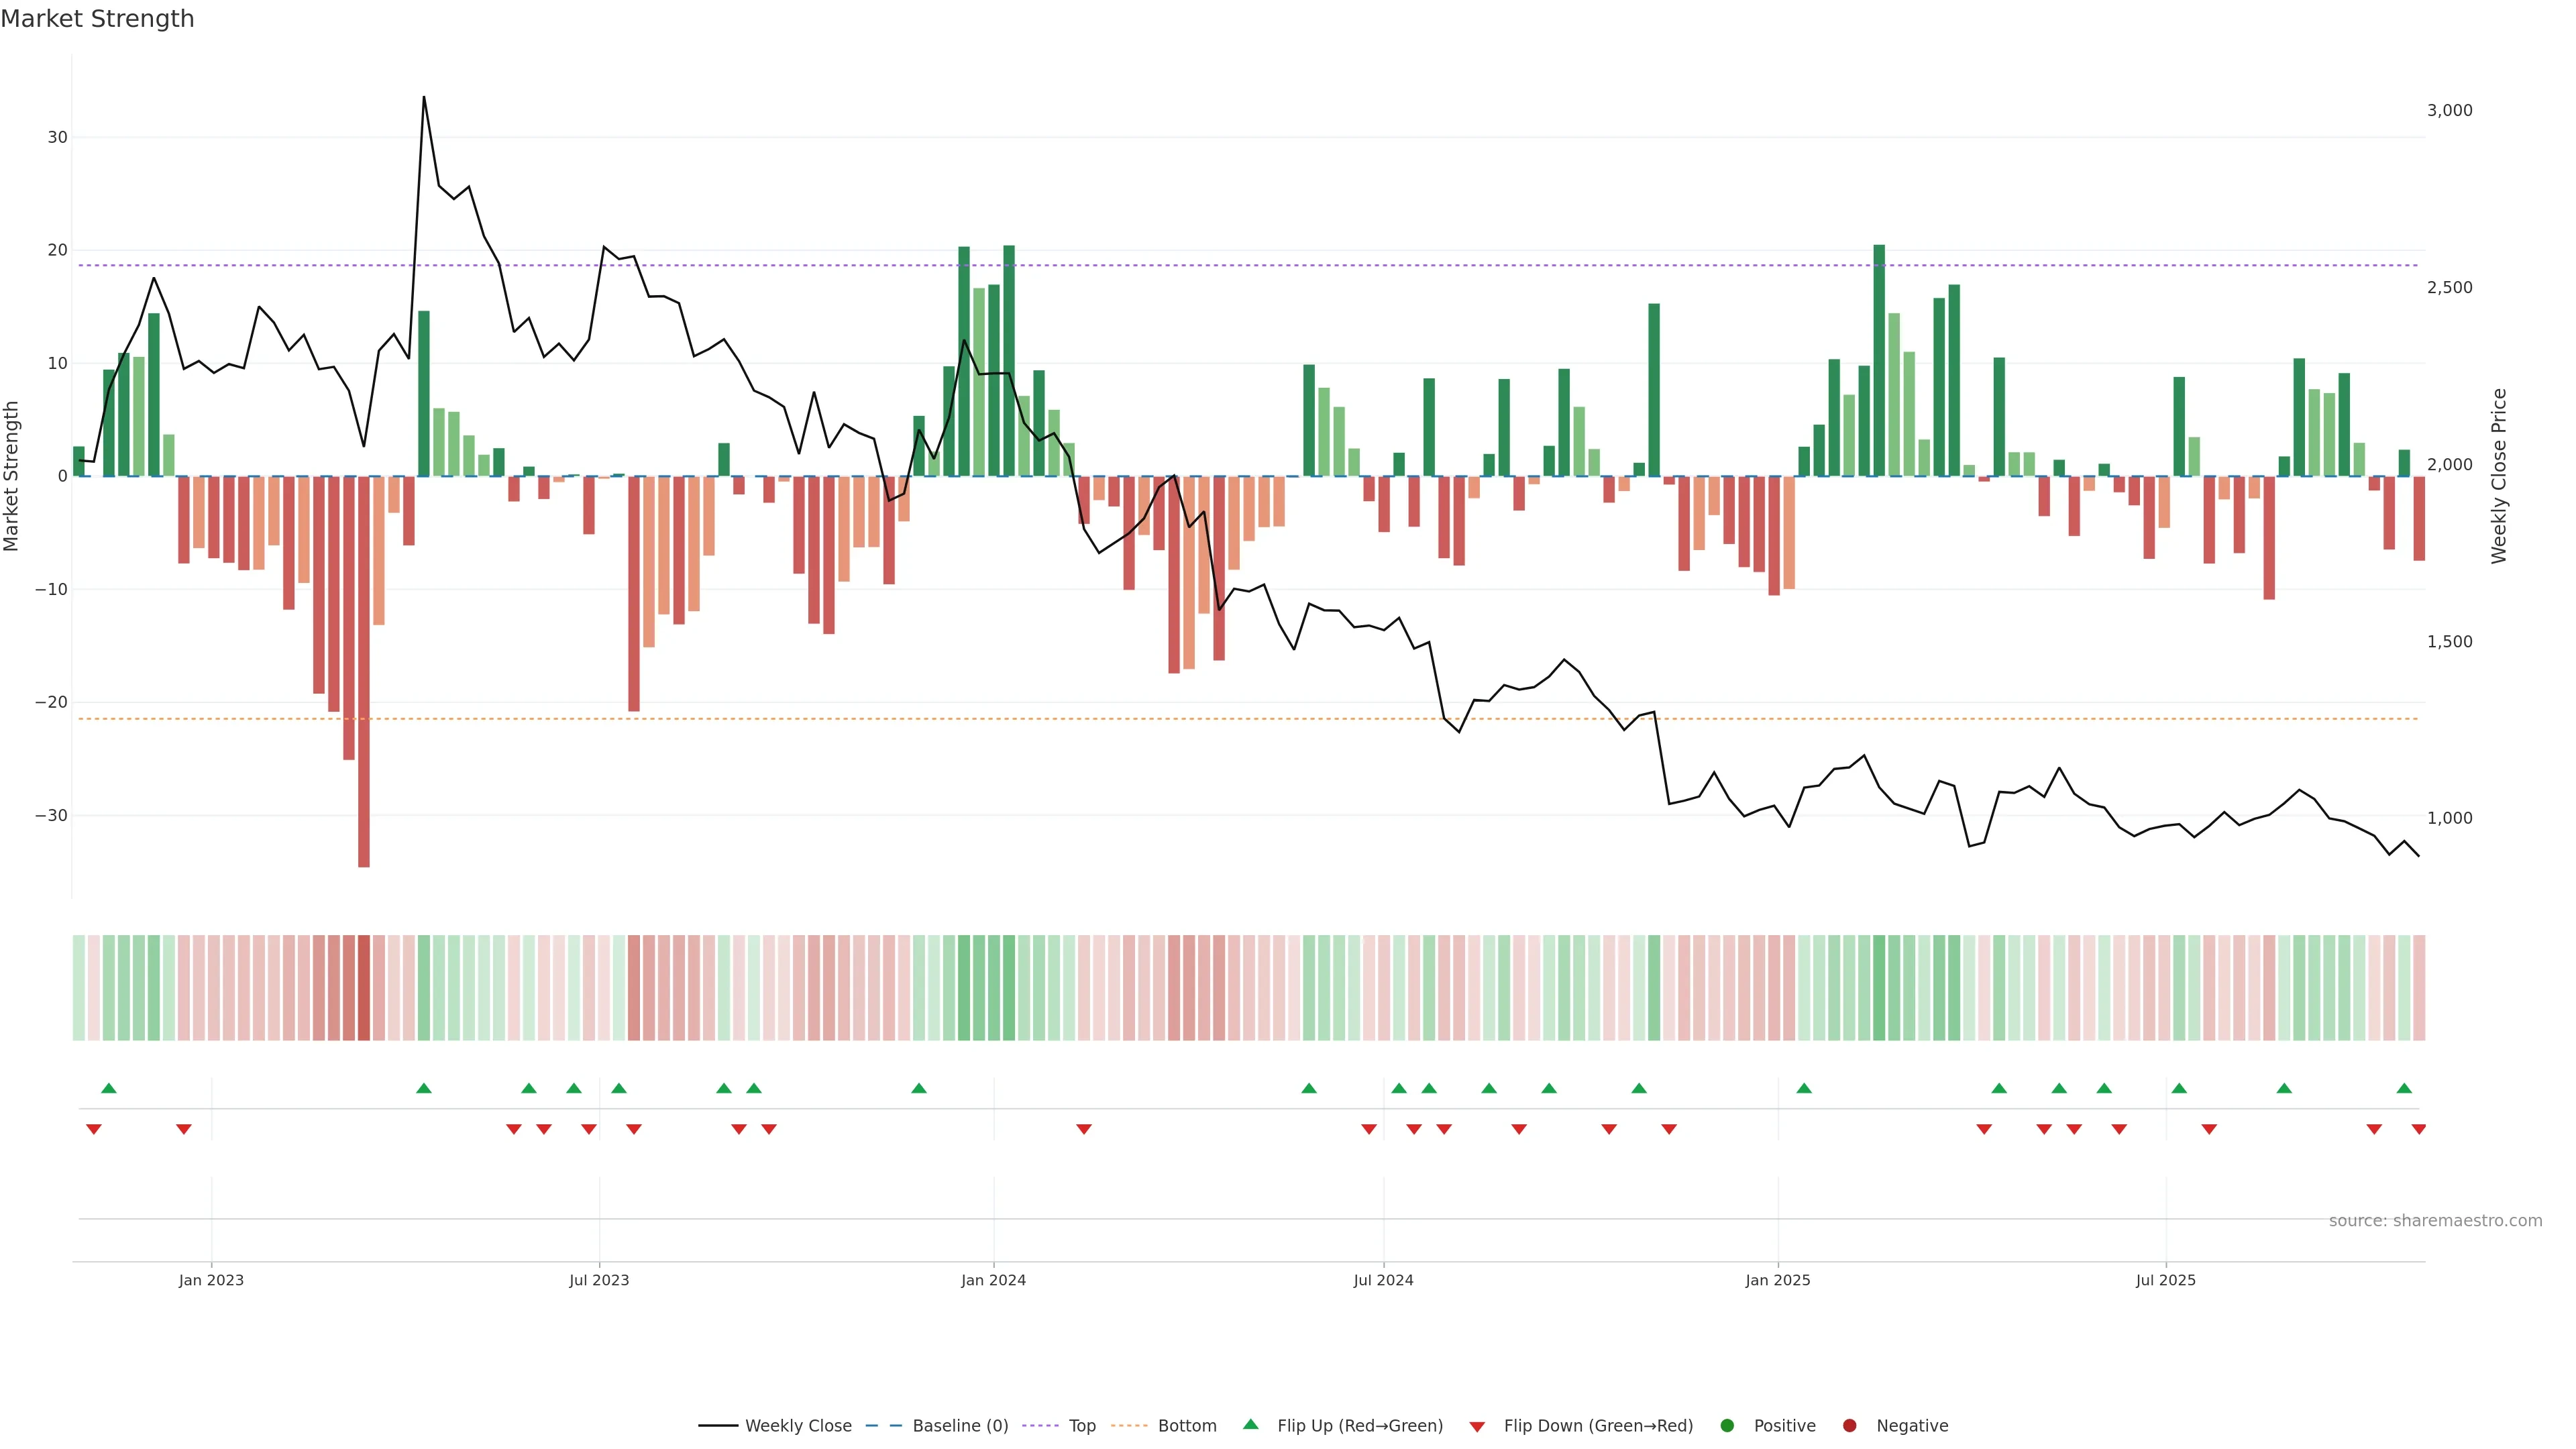Click Flip Up green triangle legend icon
Screen dimensions: 2576x1449
(x=1250, y=1425)
